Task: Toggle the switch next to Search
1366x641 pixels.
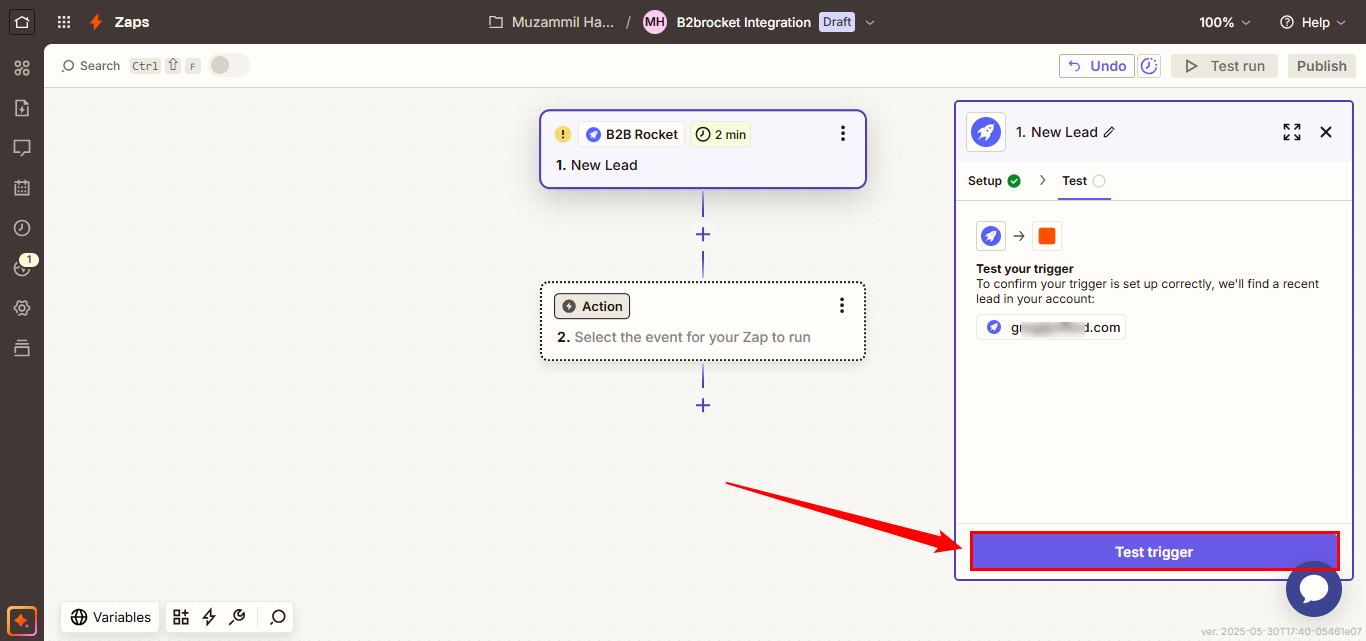Action: [x=228, y=66]
